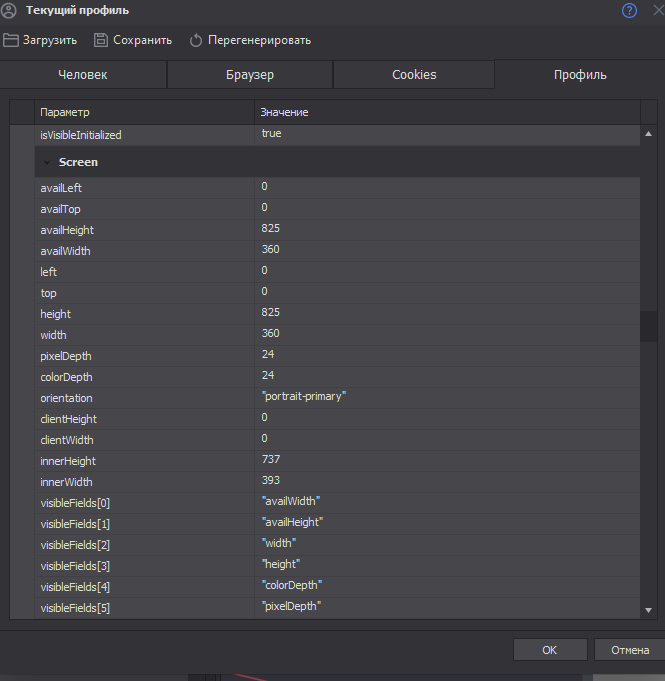
Task: Click the Сохранить label
Action: pos(142,40)
